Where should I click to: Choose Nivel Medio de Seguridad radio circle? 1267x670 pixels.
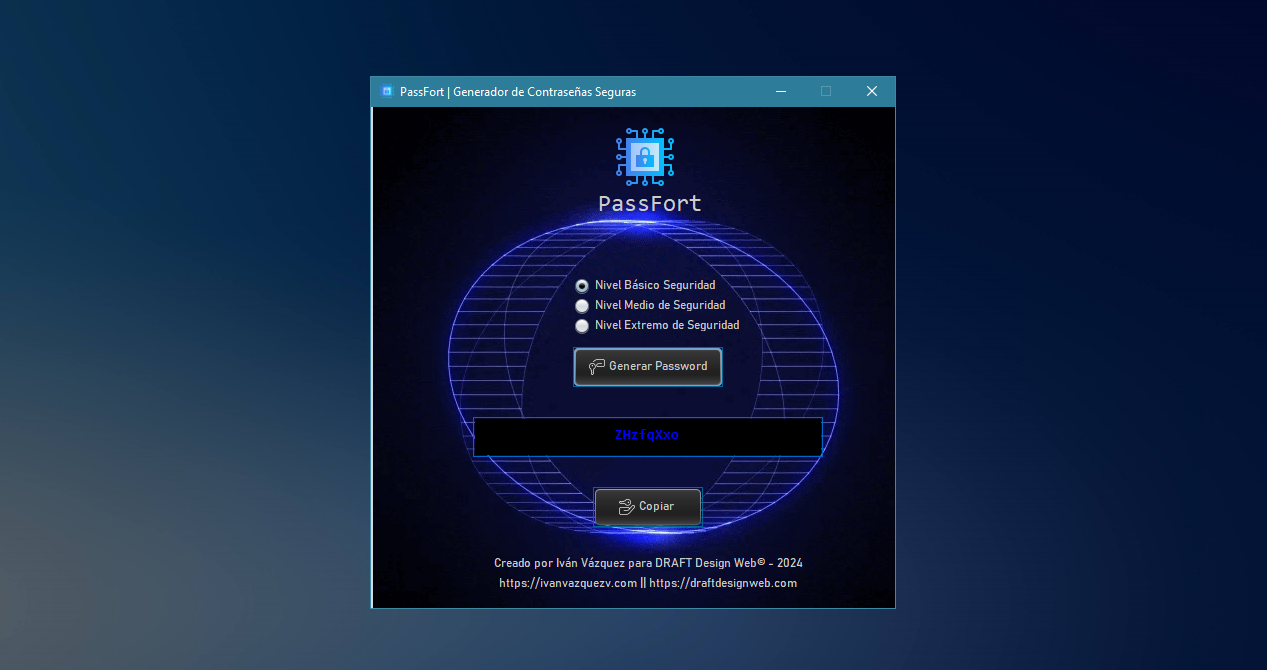click(x=582, y=306)
